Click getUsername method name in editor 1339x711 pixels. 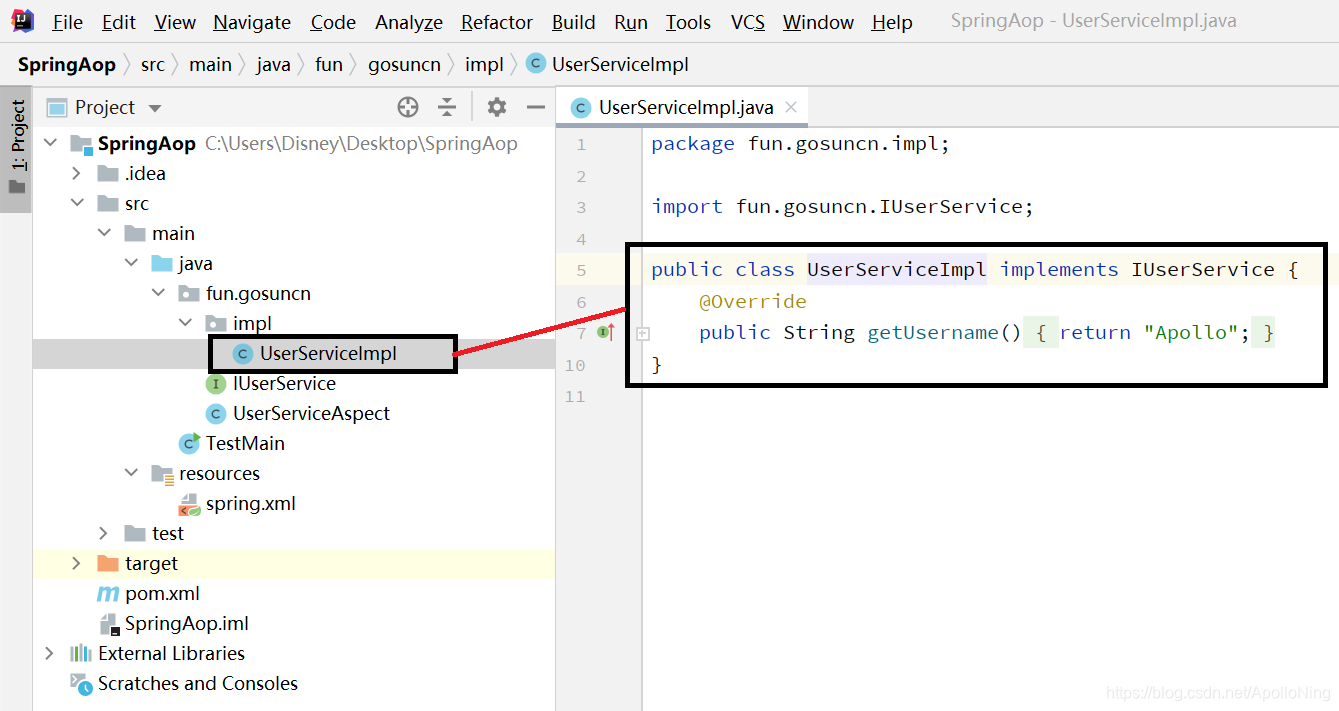[x=933, y=332]
